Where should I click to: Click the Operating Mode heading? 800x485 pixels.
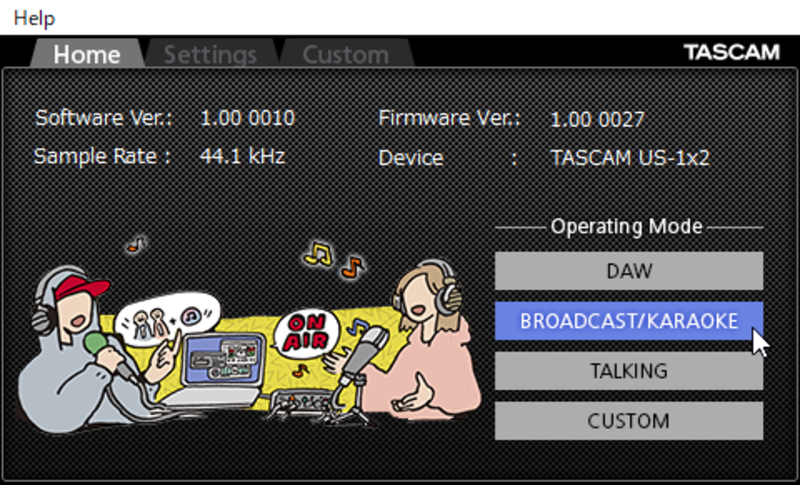coord(627,226)
